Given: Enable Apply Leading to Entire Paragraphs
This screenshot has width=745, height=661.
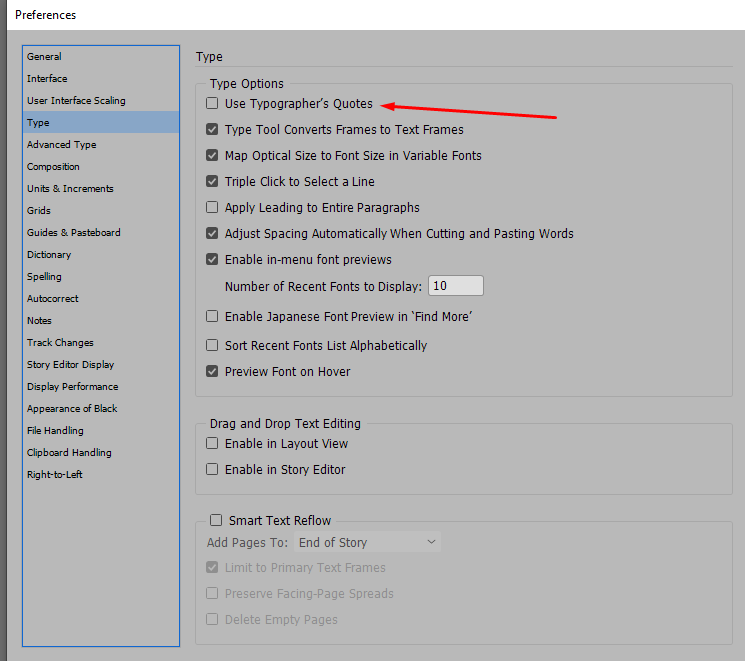Looking at the screenshot, I should [212, 208].
